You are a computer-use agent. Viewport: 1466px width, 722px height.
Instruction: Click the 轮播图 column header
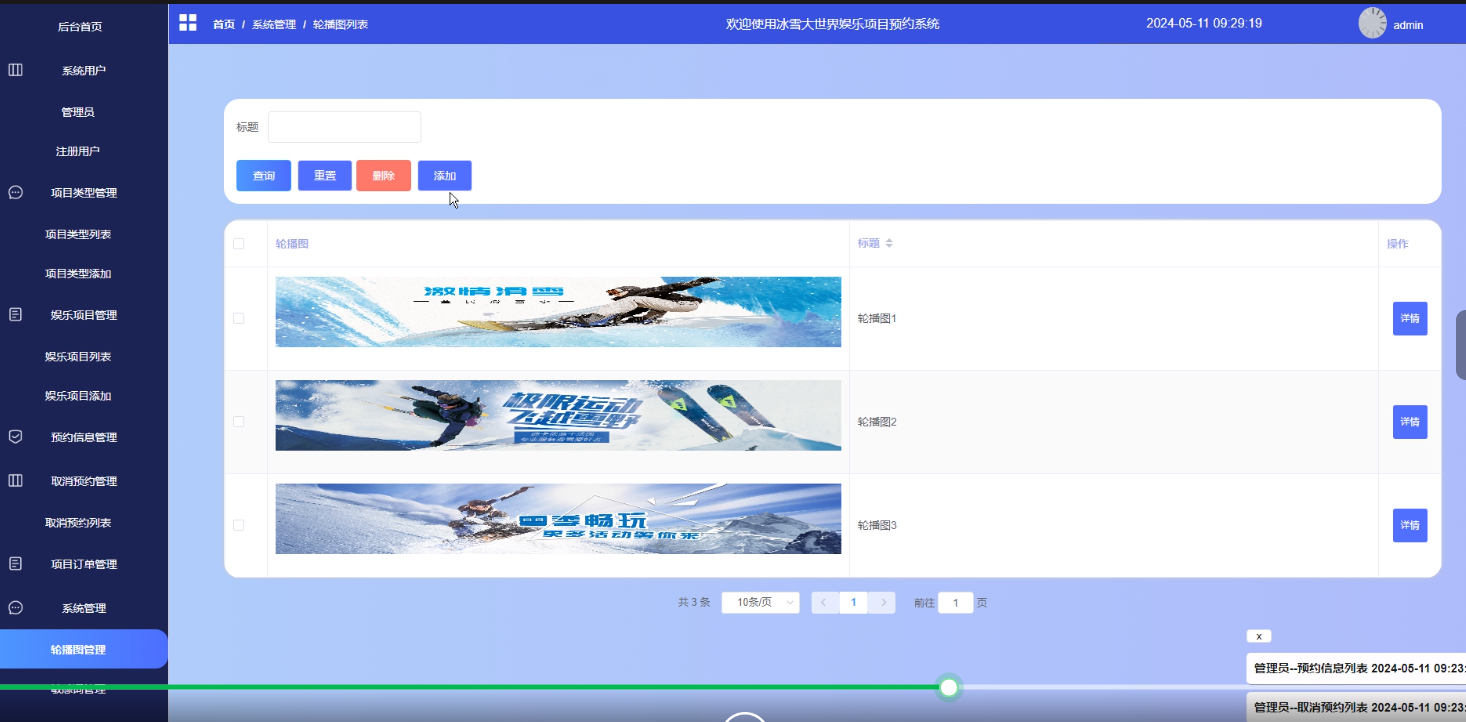click(x=292, y=243)
